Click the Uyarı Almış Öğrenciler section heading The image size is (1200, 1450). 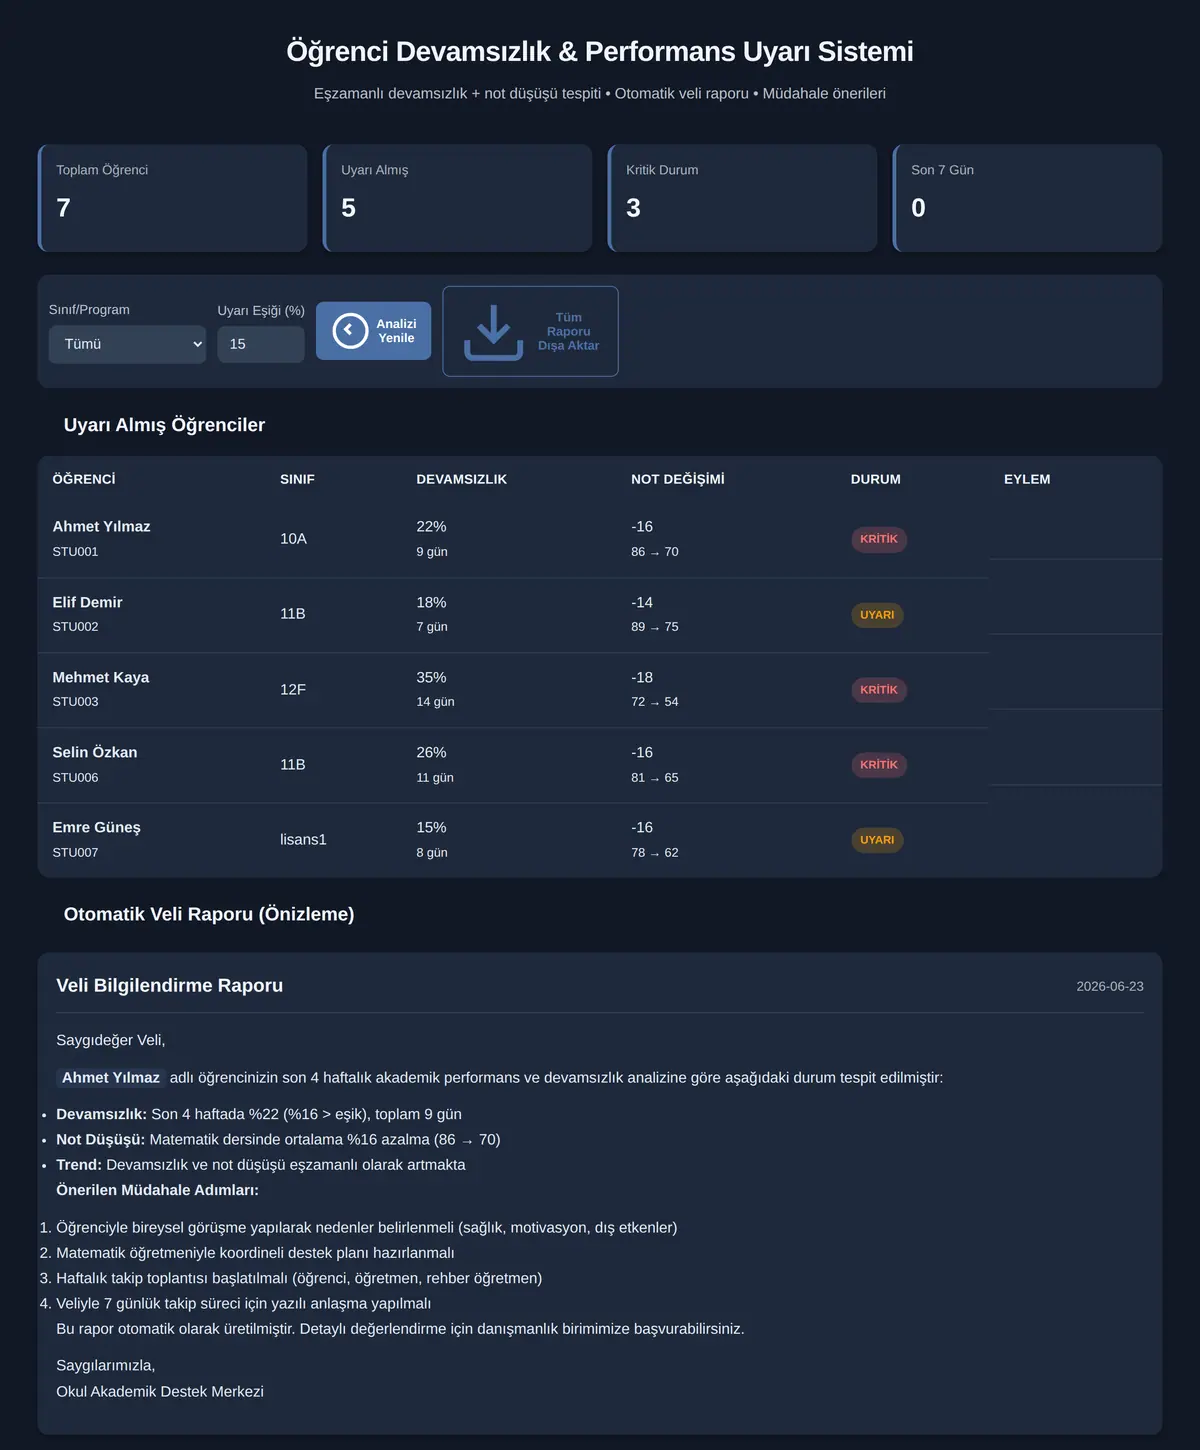coord(164,425)
